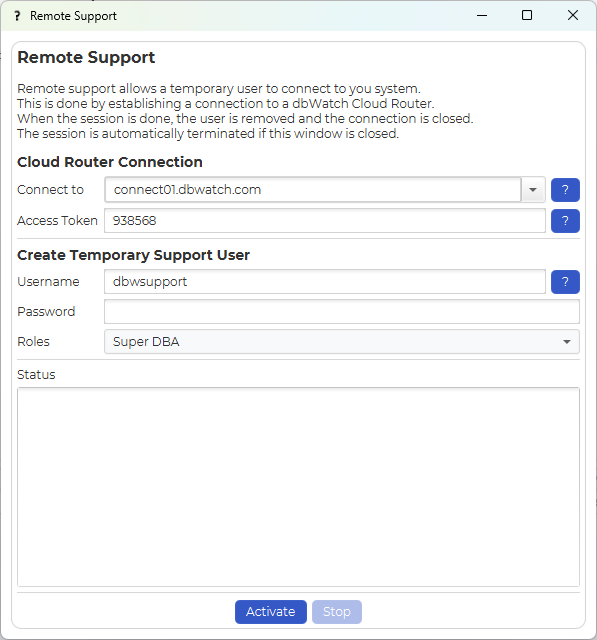Click the Activate button
Viewport: 597px width, 640px height.
[x=271, y=612]
